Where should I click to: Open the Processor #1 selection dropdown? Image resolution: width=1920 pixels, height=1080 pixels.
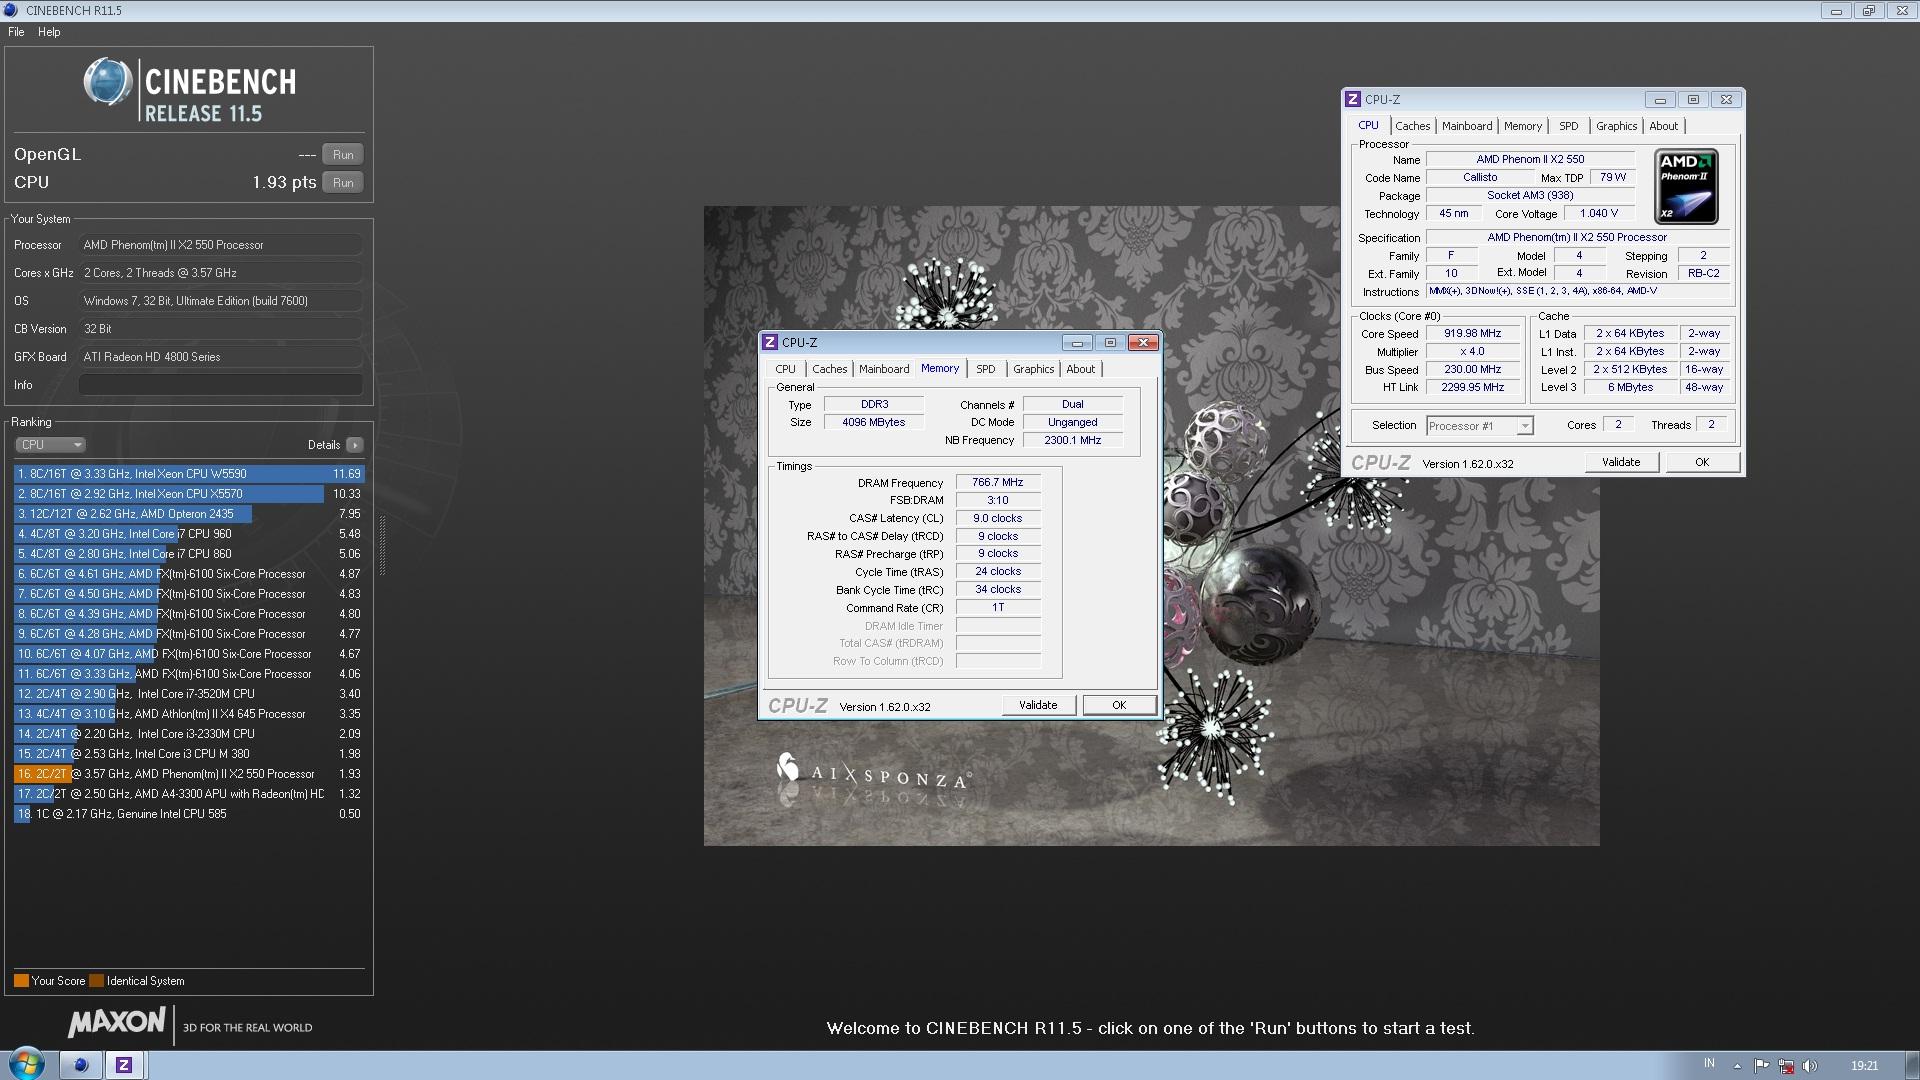click(1479, 426)
